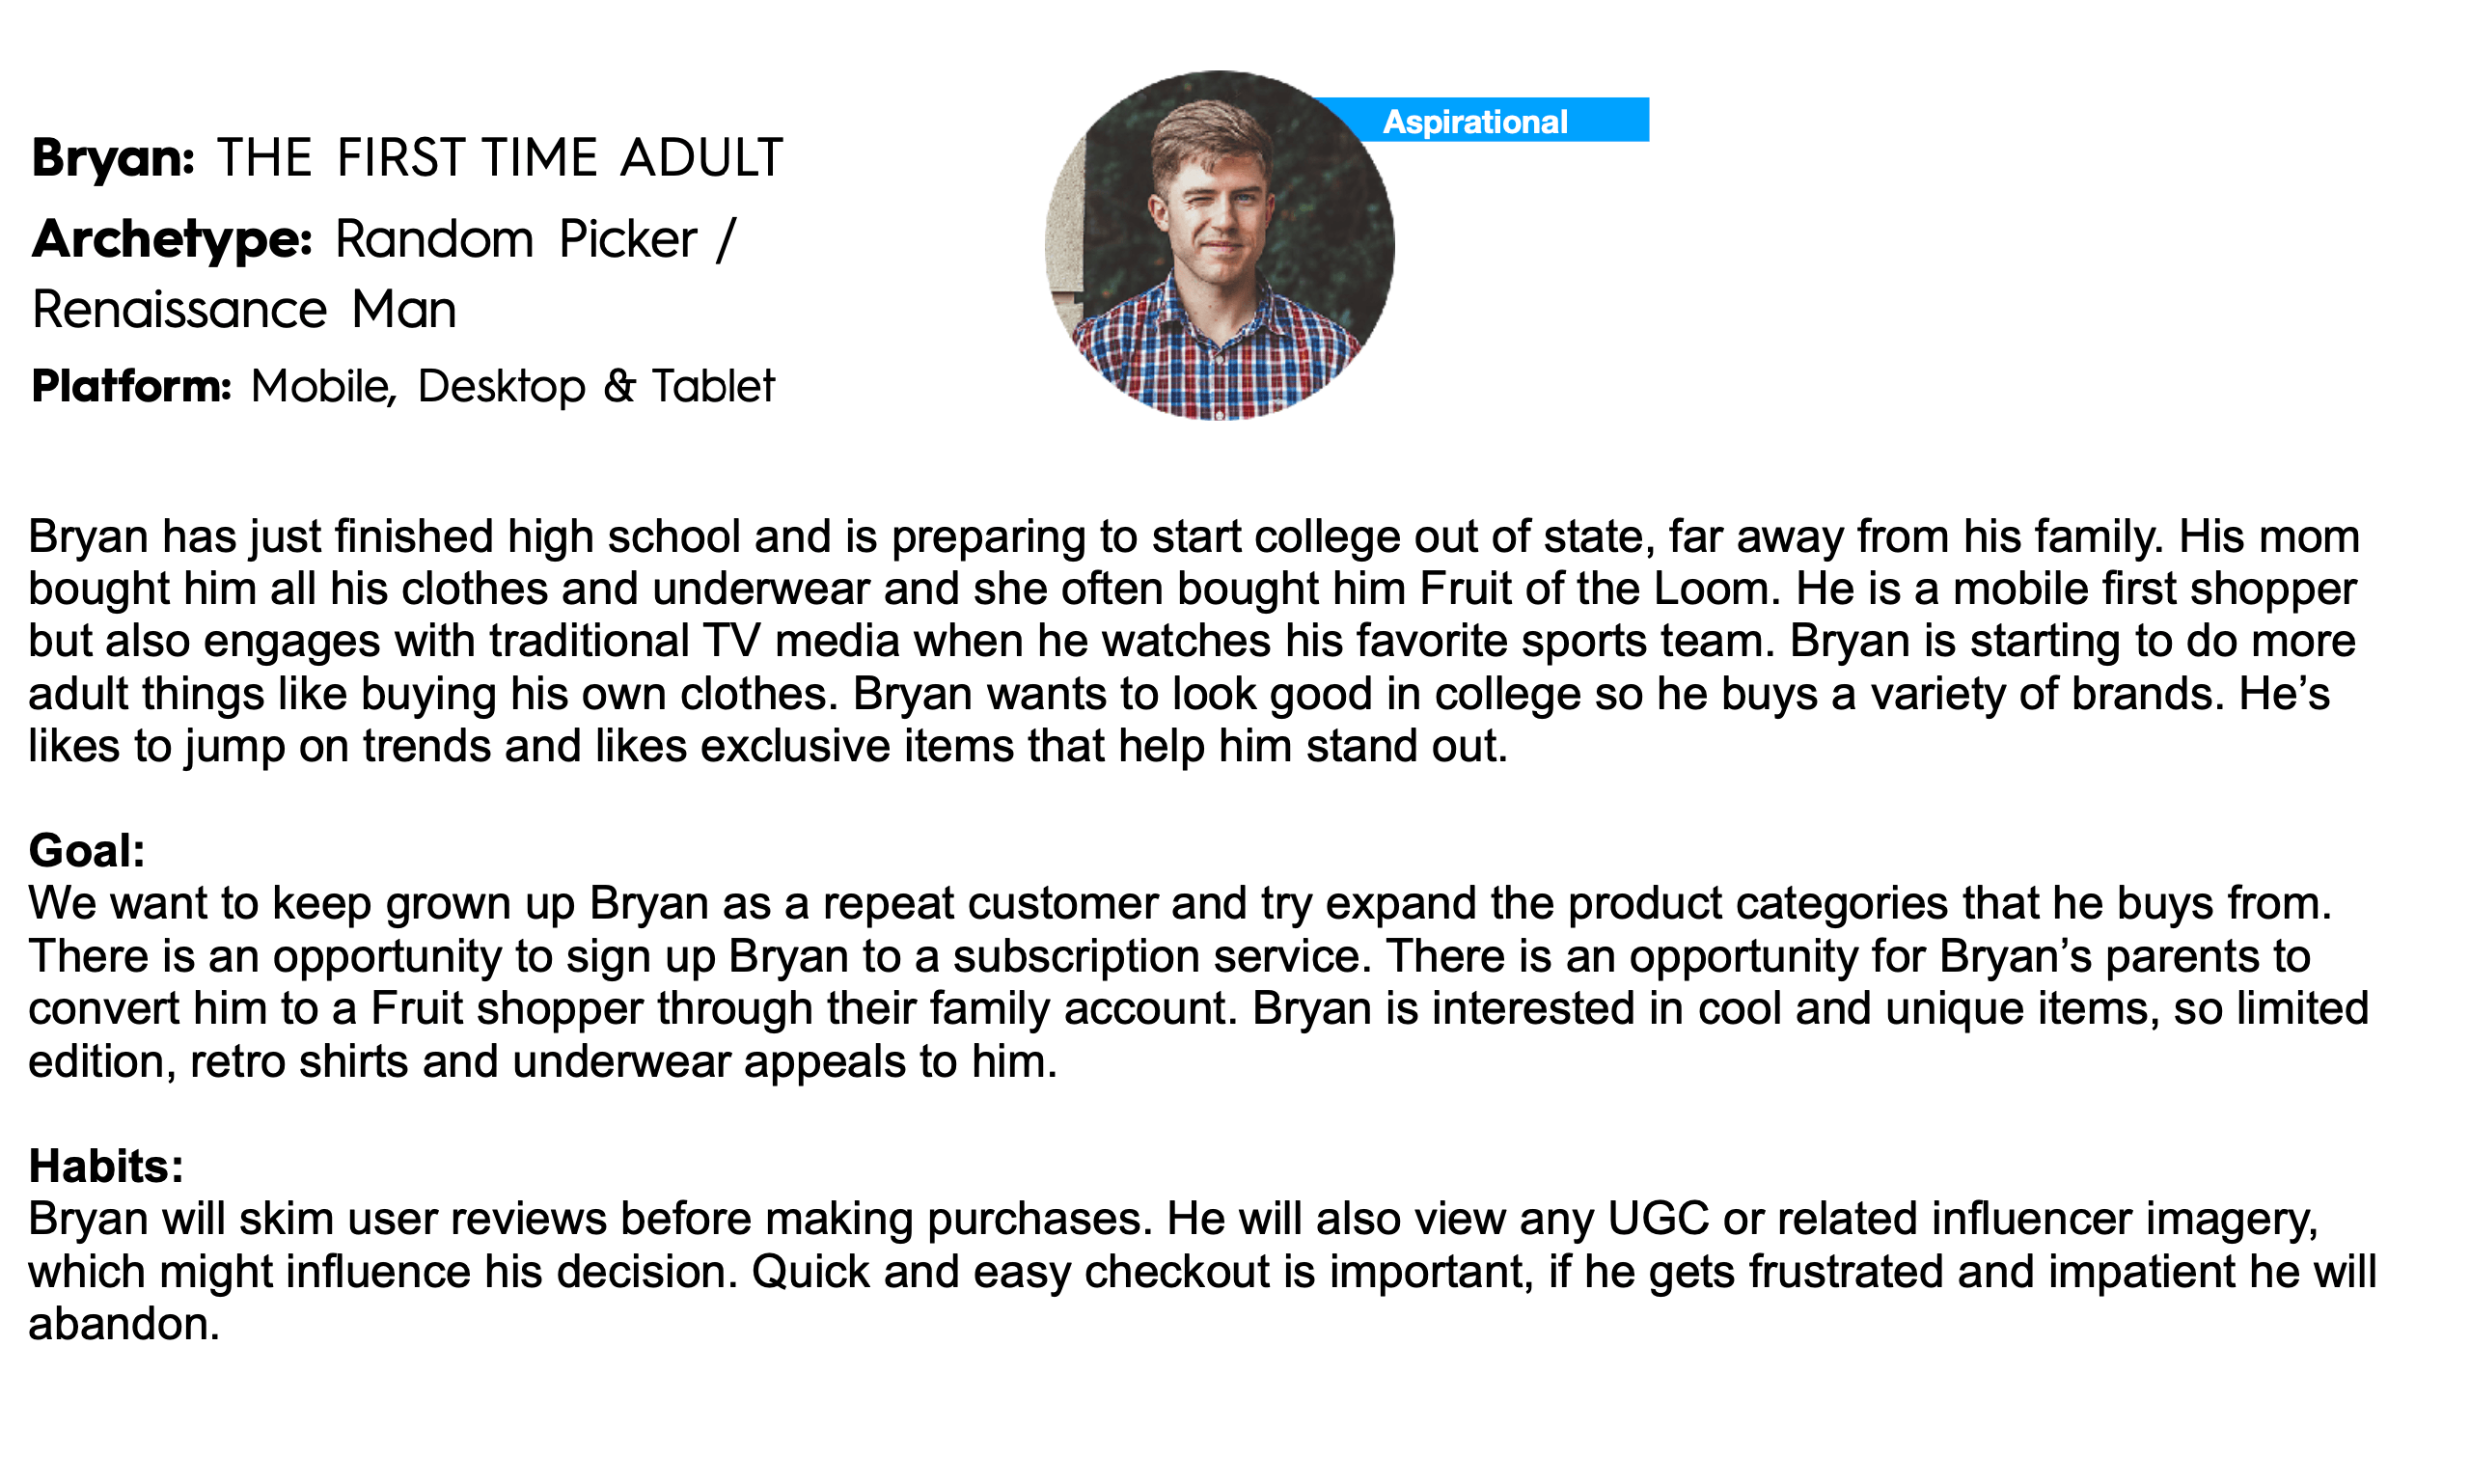Click the "Random Picker /" archetype text
Viewport: 2470px width, 1484px height.
535,240
